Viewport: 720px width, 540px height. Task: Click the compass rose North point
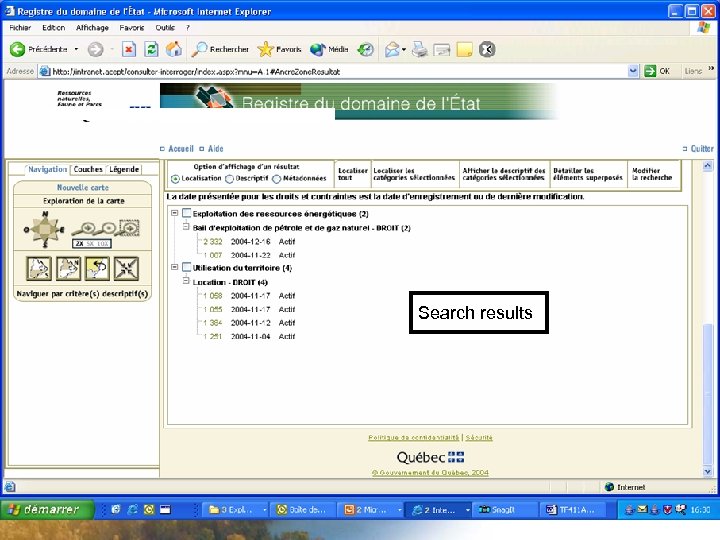coord(45,214)
